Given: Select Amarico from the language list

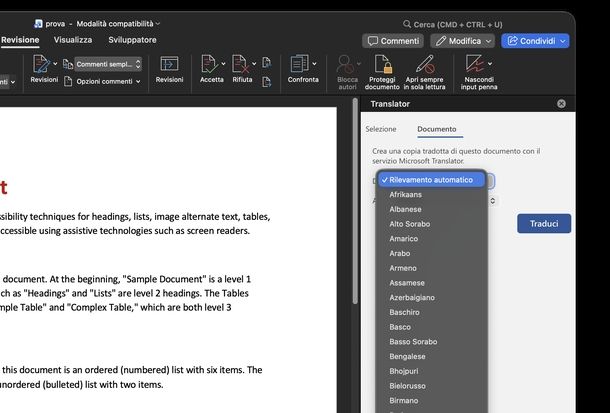Looking at the screenshot, I should 431,239.
